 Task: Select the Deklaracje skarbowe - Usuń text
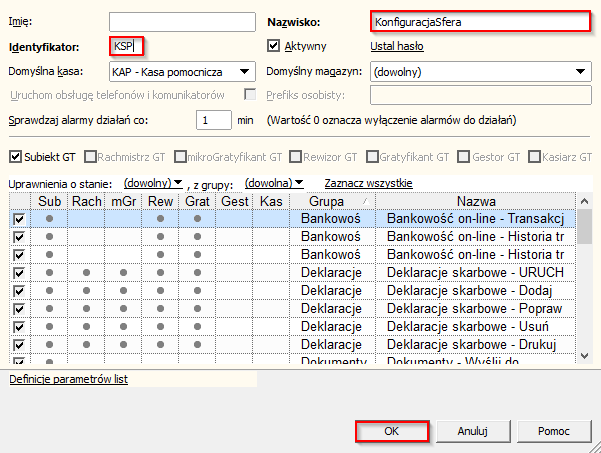click(x=468, y=327)
